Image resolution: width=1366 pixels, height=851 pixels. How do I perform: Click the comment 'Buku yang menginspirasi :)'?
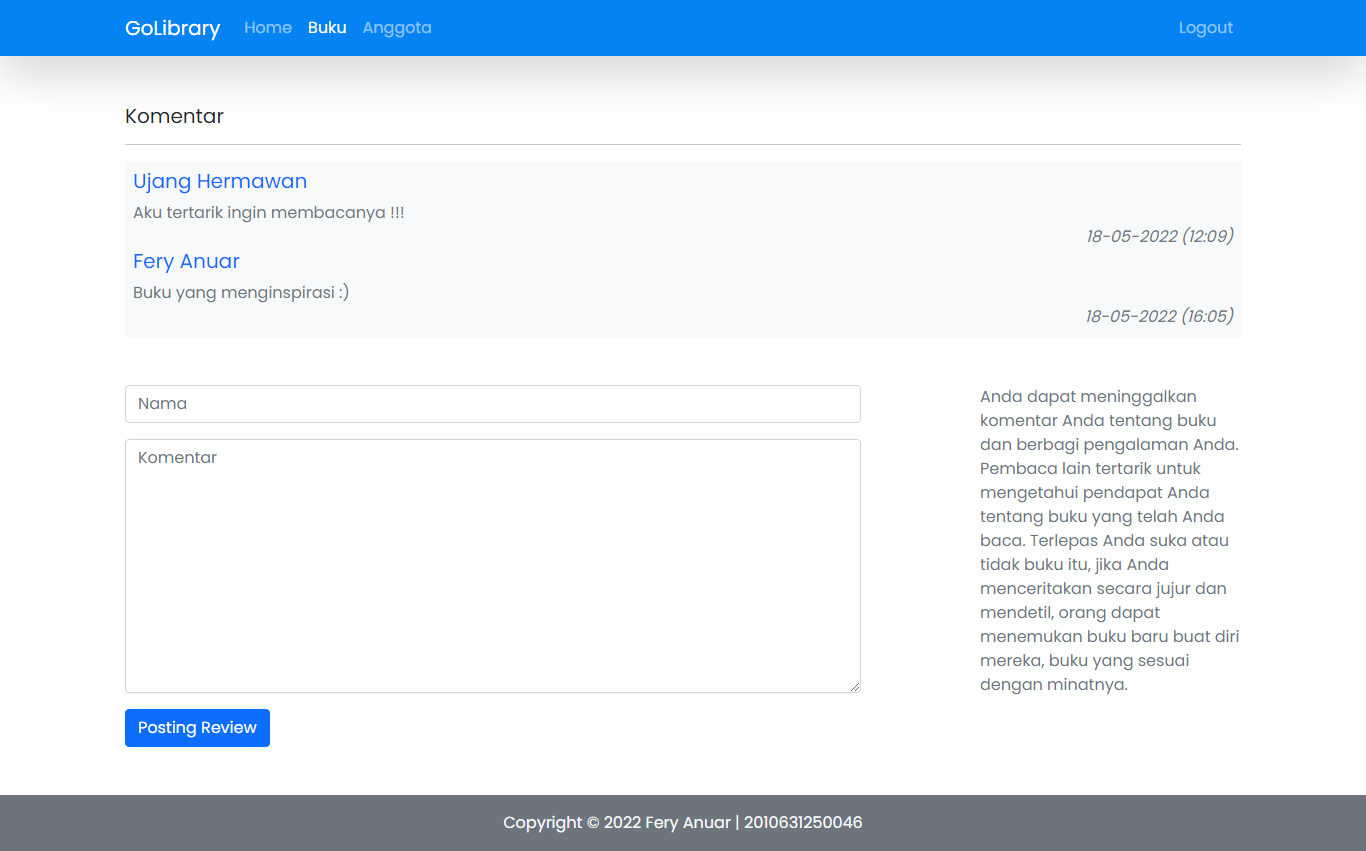[240, 292]
